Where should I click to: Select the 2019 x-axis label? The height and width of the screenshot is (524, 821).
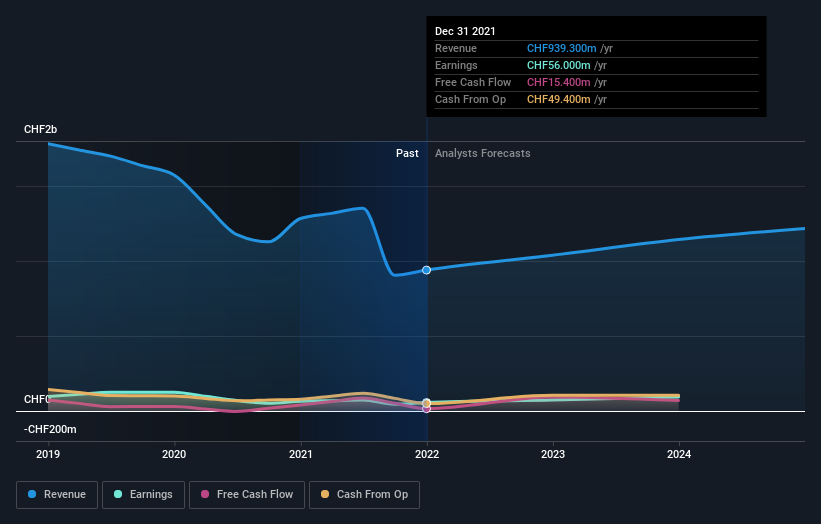[x=48, y=454]
